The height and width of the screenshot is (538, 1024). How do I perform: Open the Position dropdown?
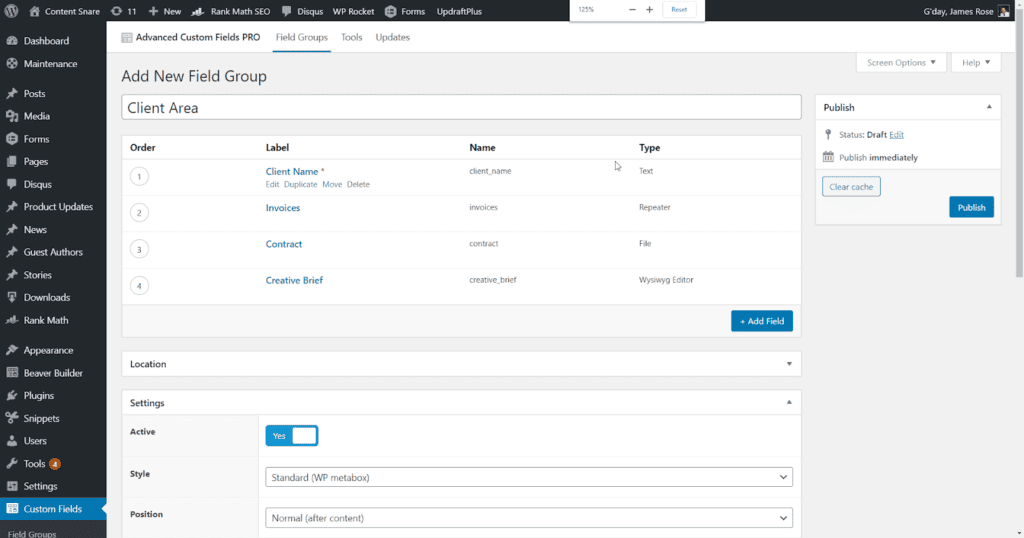[x=529, y=518]
